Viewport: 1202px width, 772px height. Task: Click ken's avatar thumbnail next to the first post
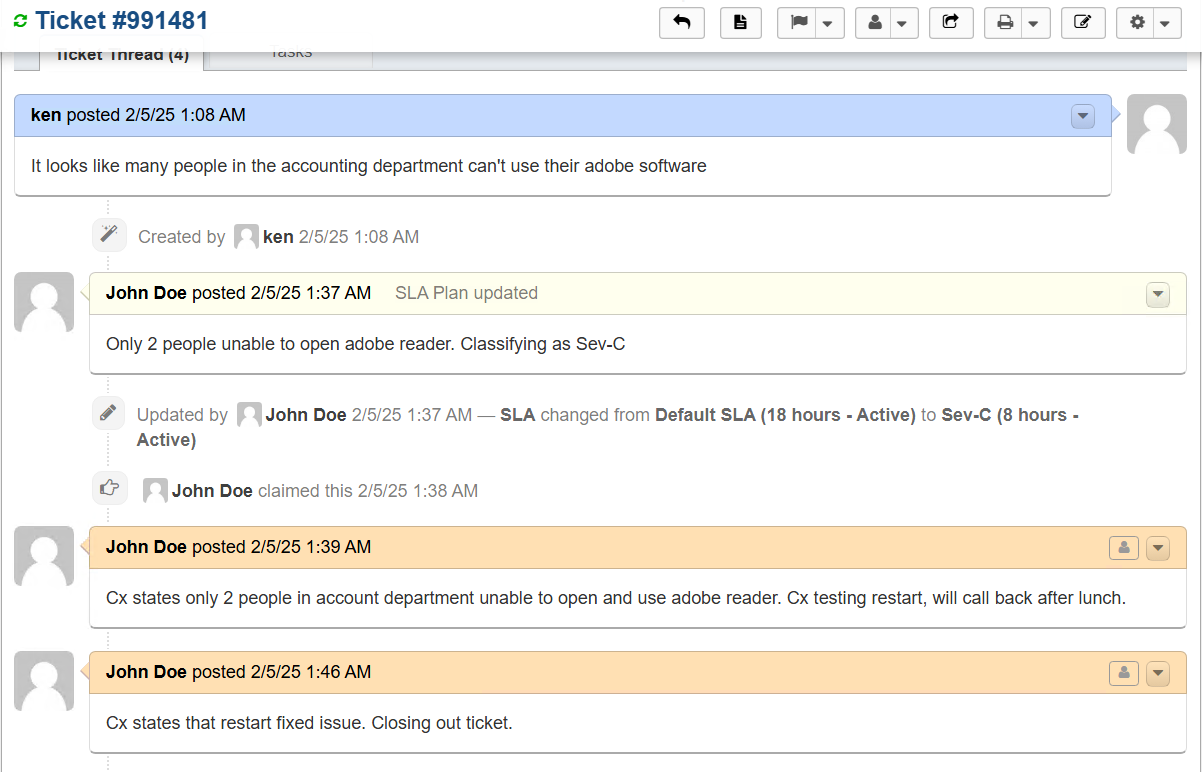pyautogui.click(x=1156, y=123)
